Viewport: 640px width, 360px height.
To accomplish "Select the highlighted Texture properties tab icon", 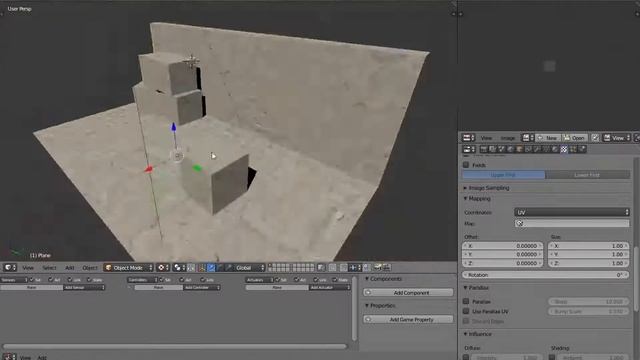I will [x=564, y=149].
